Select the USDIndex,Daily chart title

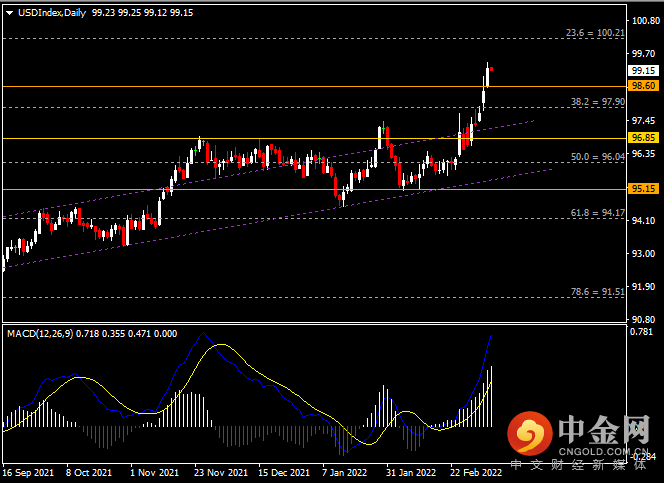point(52,13)
